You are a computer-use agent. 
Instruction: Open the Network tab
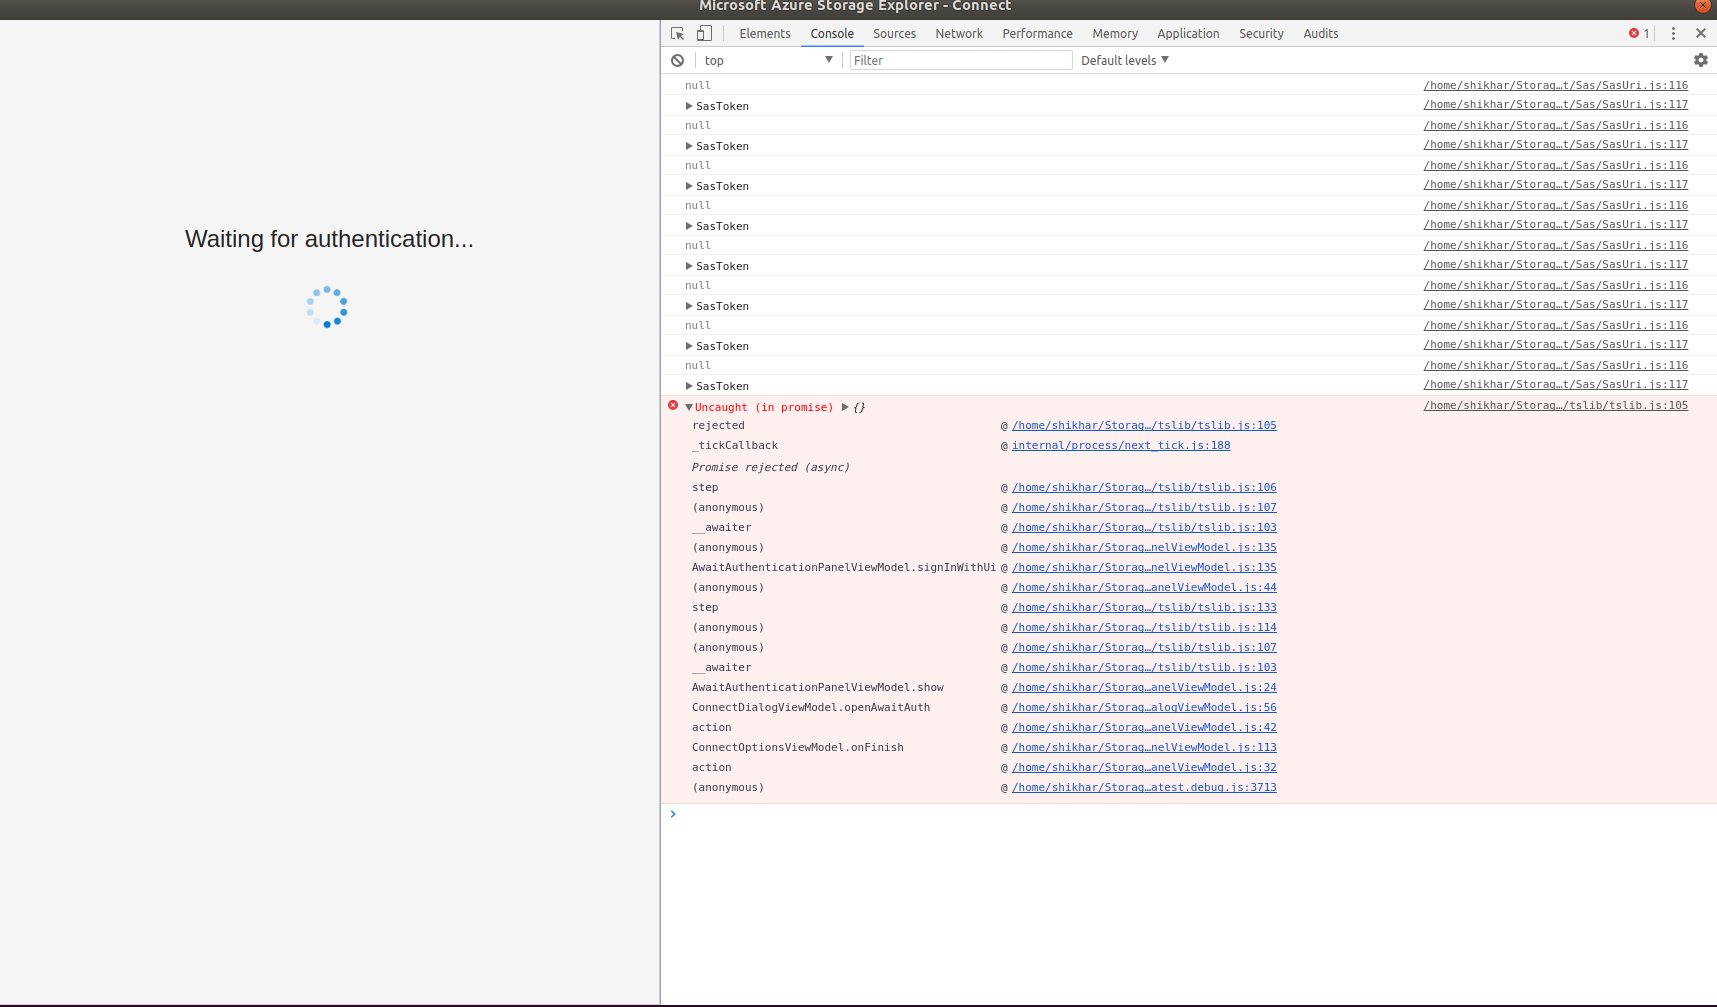[959, 33]
